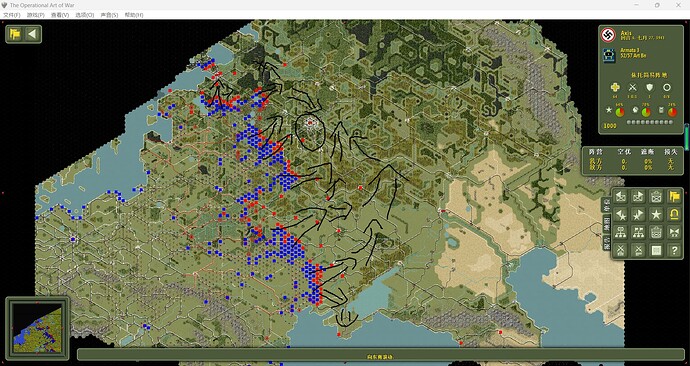The height and width of the screenshot is (366, 690).
Task: Click the yellow flags icon at top-left
Action: (x=15, y=34)
